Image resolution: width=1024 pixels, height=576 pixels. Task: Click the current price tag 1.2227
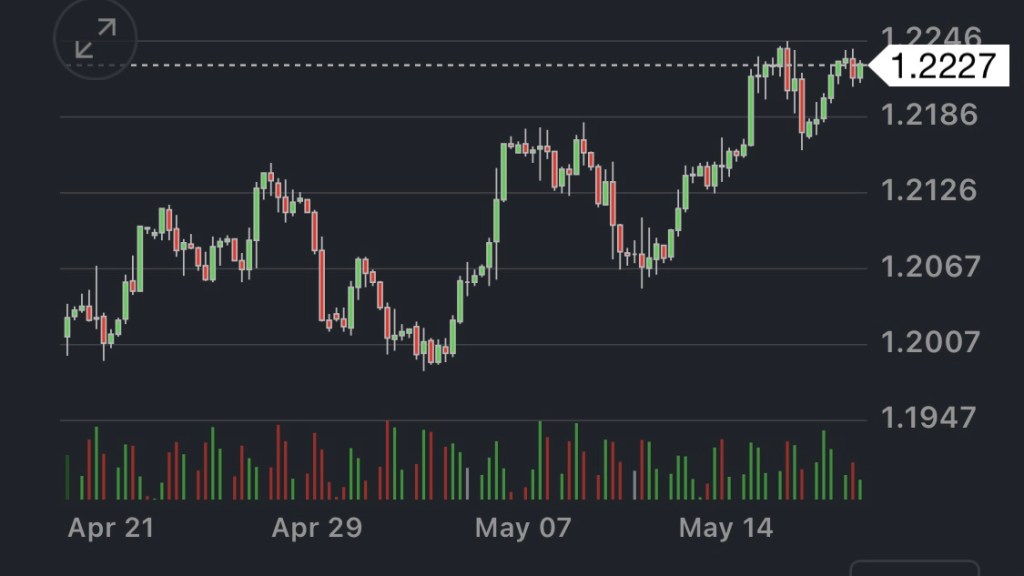coord(942,66)
